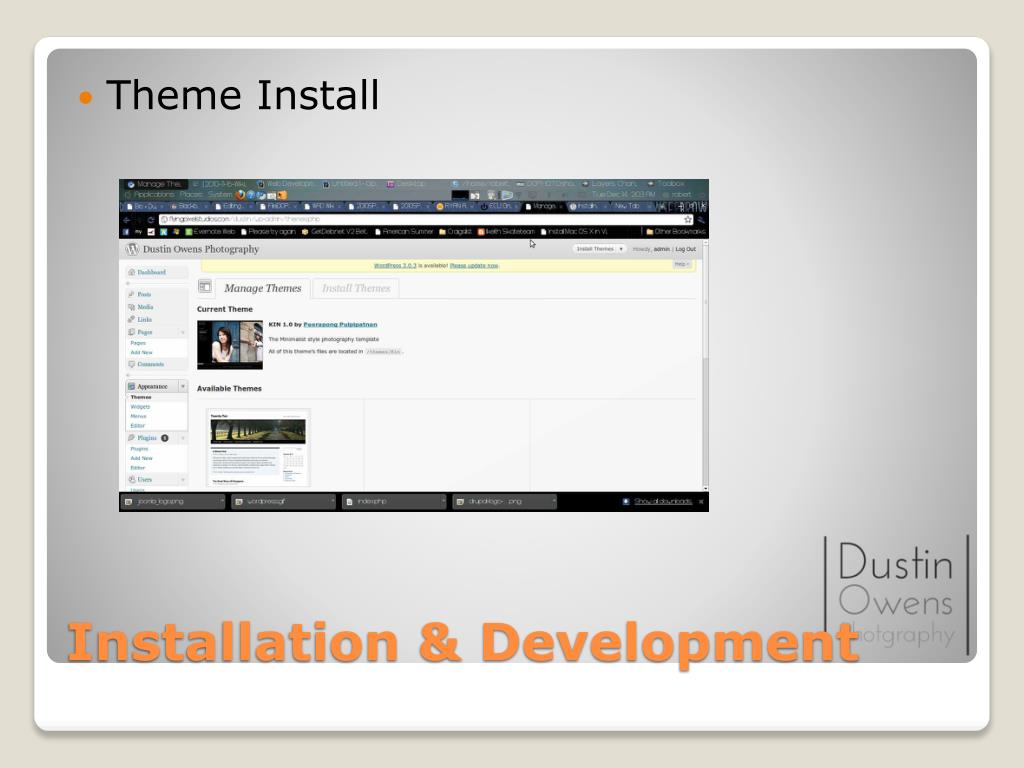This screenshot has height=768, width=1024.
Task: Open the joomla logo download item
Action: [173, 502]
